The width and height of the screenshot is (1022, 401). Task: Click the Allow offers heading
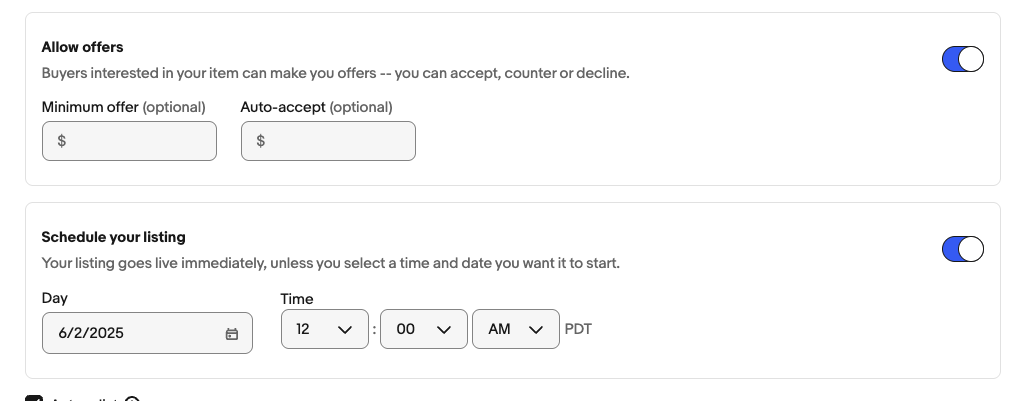(x=82, y=47)
